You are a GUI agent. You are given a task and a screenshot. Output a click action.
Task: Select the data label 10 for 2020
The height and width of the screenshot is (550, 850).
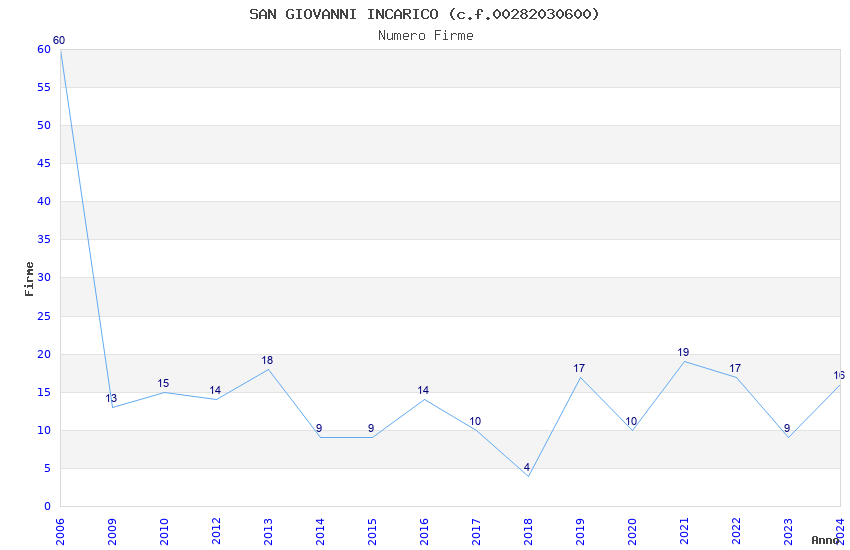coord(631,421)
